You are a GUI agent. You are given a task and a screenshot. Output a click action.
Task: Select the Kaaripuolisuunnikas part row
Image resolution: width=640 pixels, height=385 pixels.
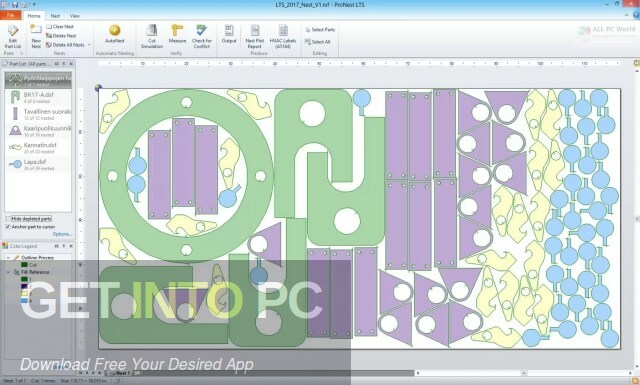pyautogui.click(x=38, y=131)
